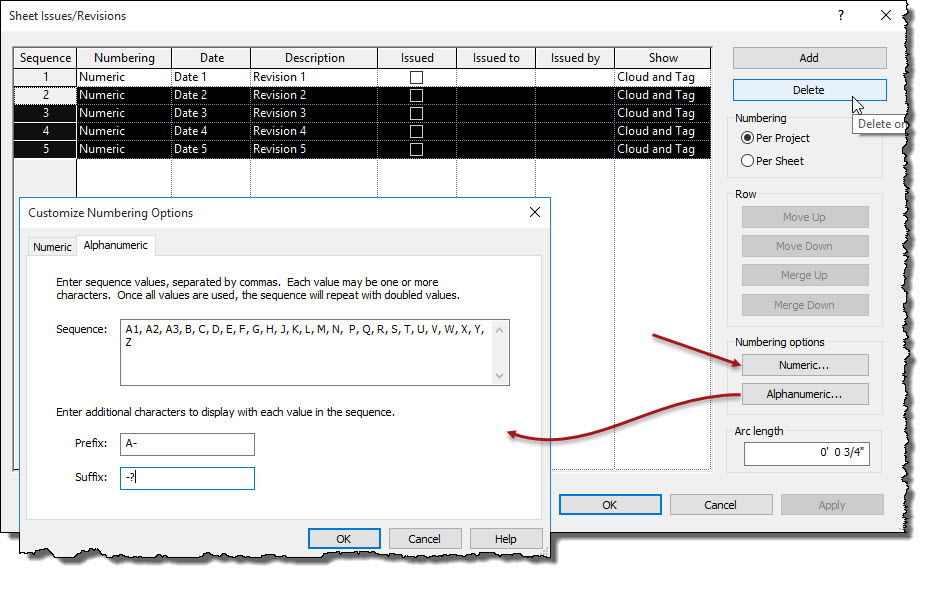Delete the selected revision rows

807,90
